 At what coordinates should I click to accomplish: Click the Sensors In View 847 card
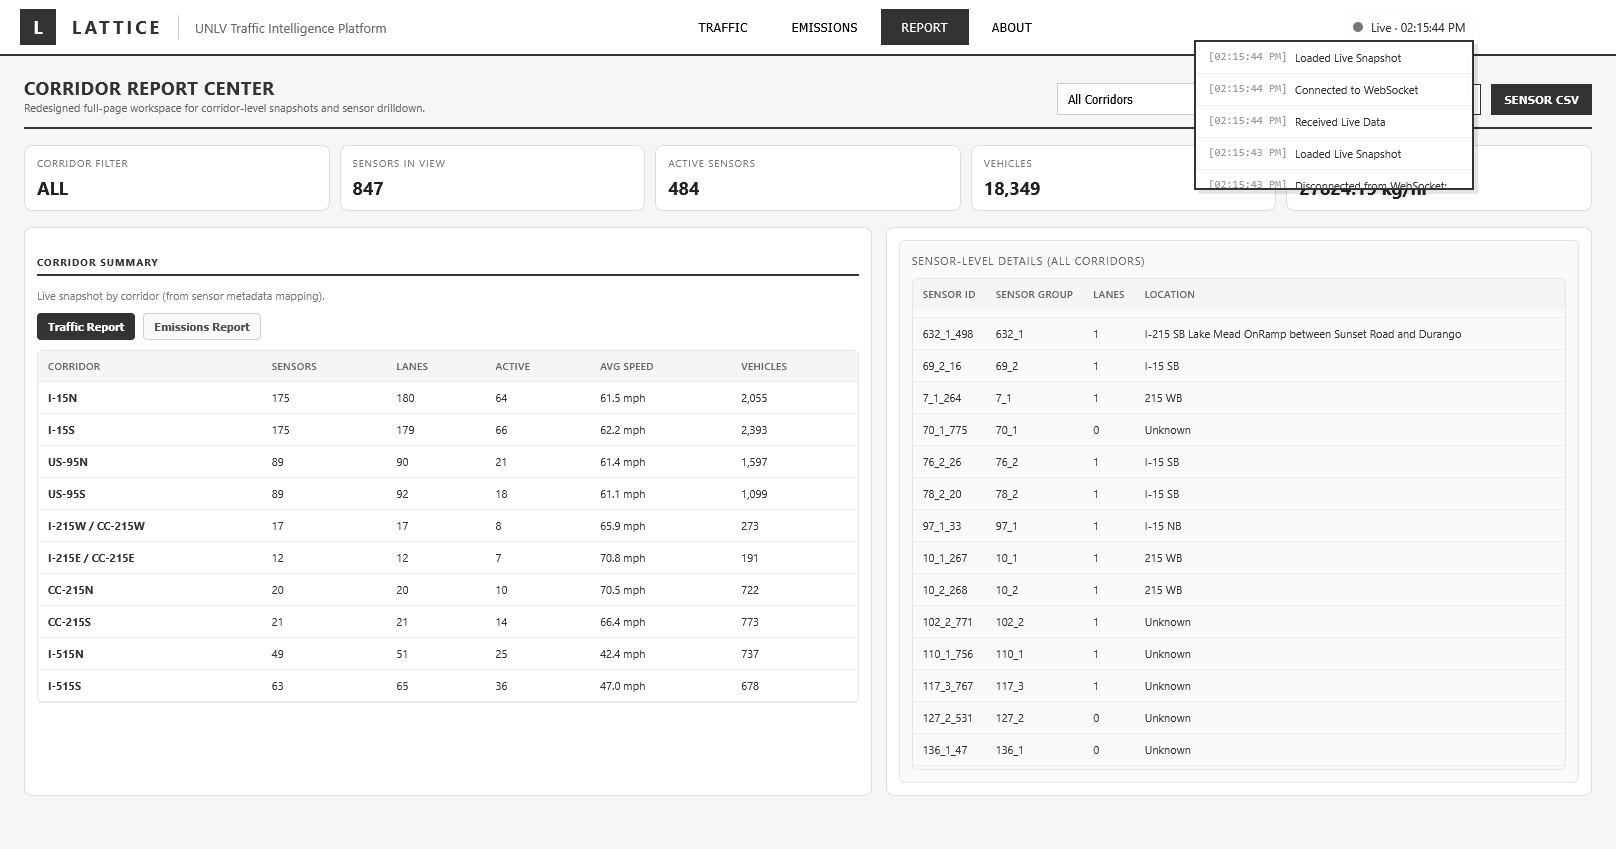point(492,178)
